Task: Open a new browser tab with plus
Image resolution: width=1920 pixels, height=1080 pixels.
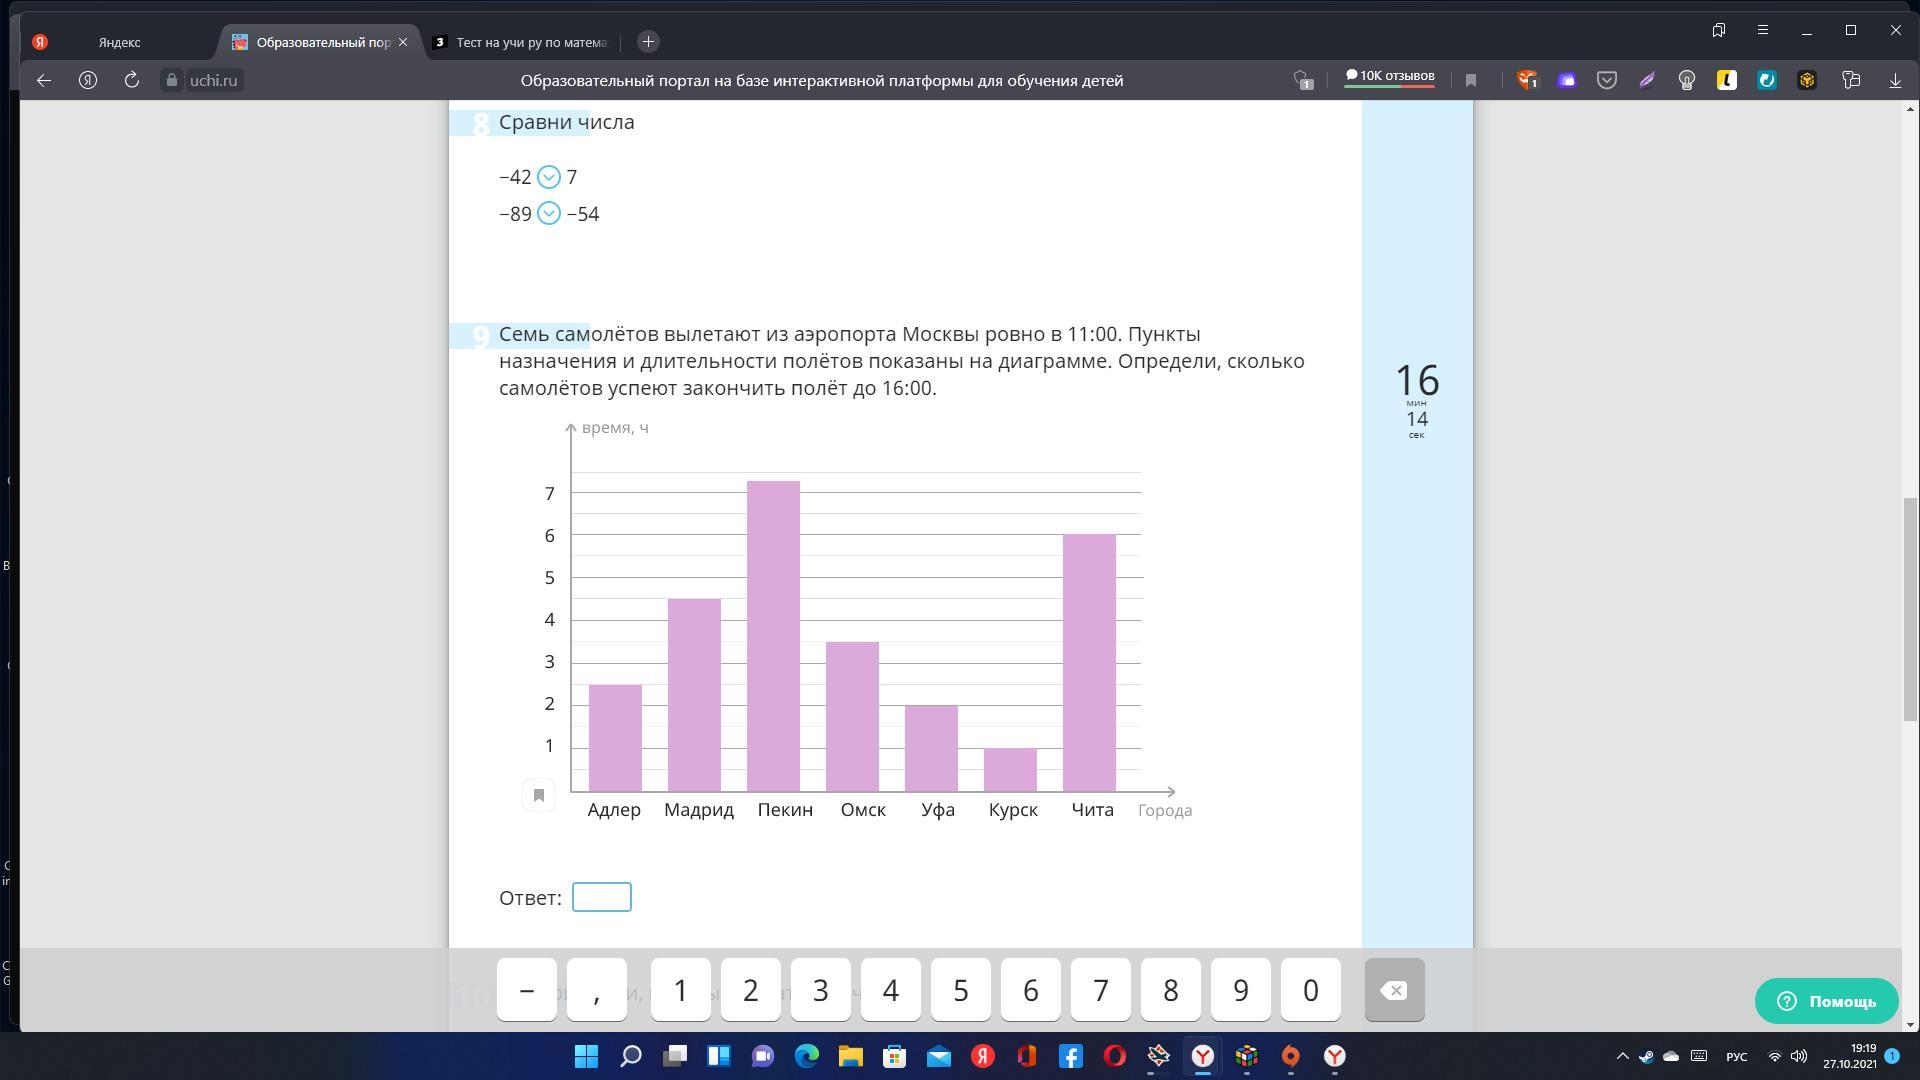Action: point(648,41)
